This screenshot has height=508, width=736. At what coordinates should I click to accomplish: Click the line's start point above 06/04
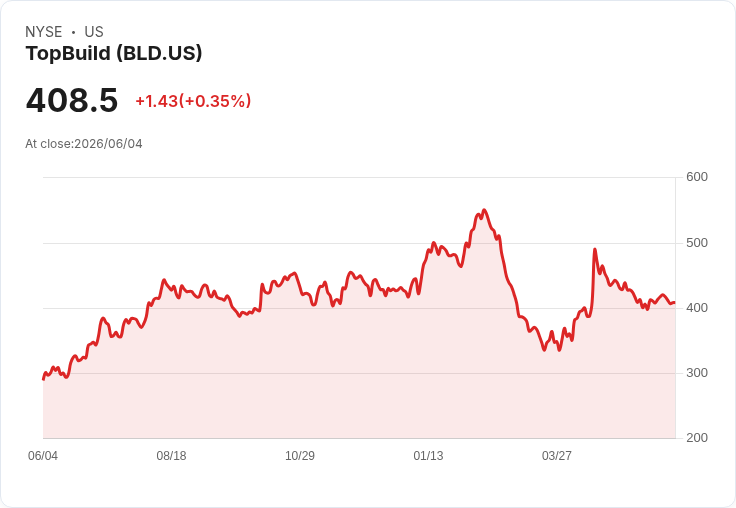click(44, 379)
